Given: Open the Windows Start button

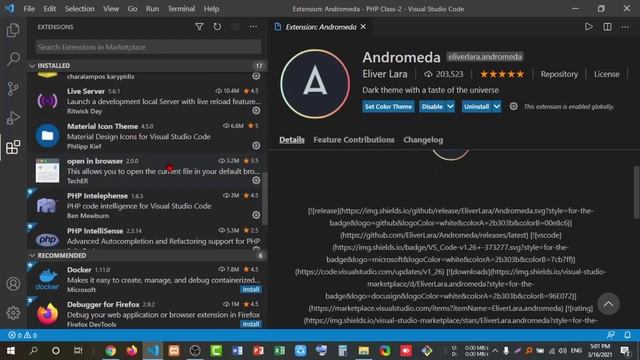Looking at the screenshot, I should (11, 351).
